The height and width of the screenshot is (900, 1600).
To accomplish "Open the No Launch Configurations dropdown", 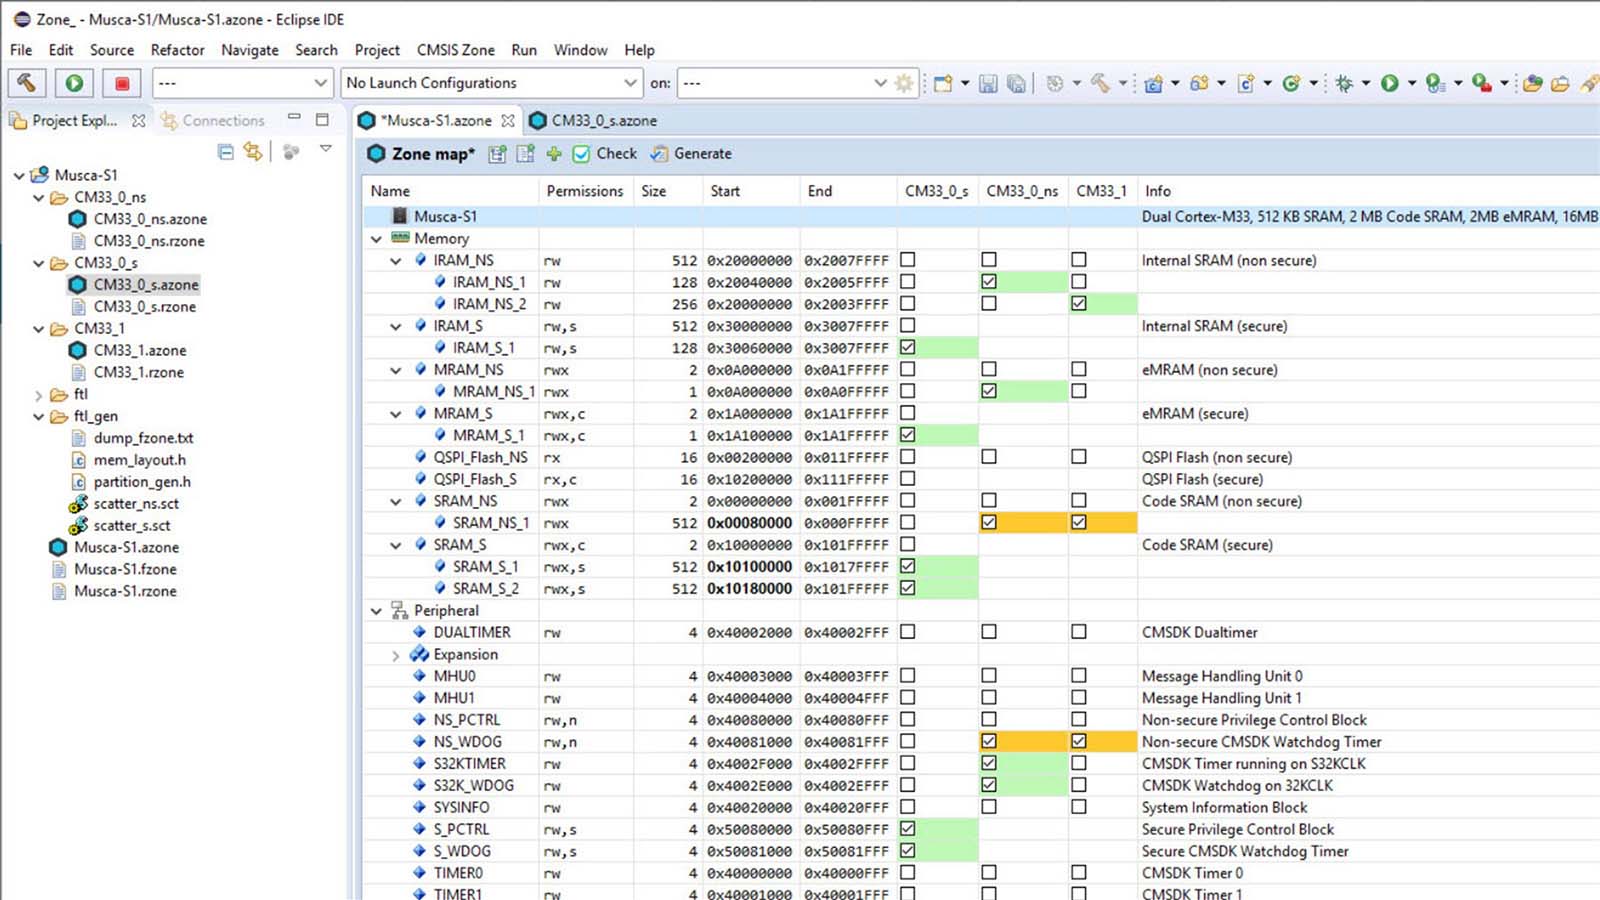I will (x=630, y=83).
